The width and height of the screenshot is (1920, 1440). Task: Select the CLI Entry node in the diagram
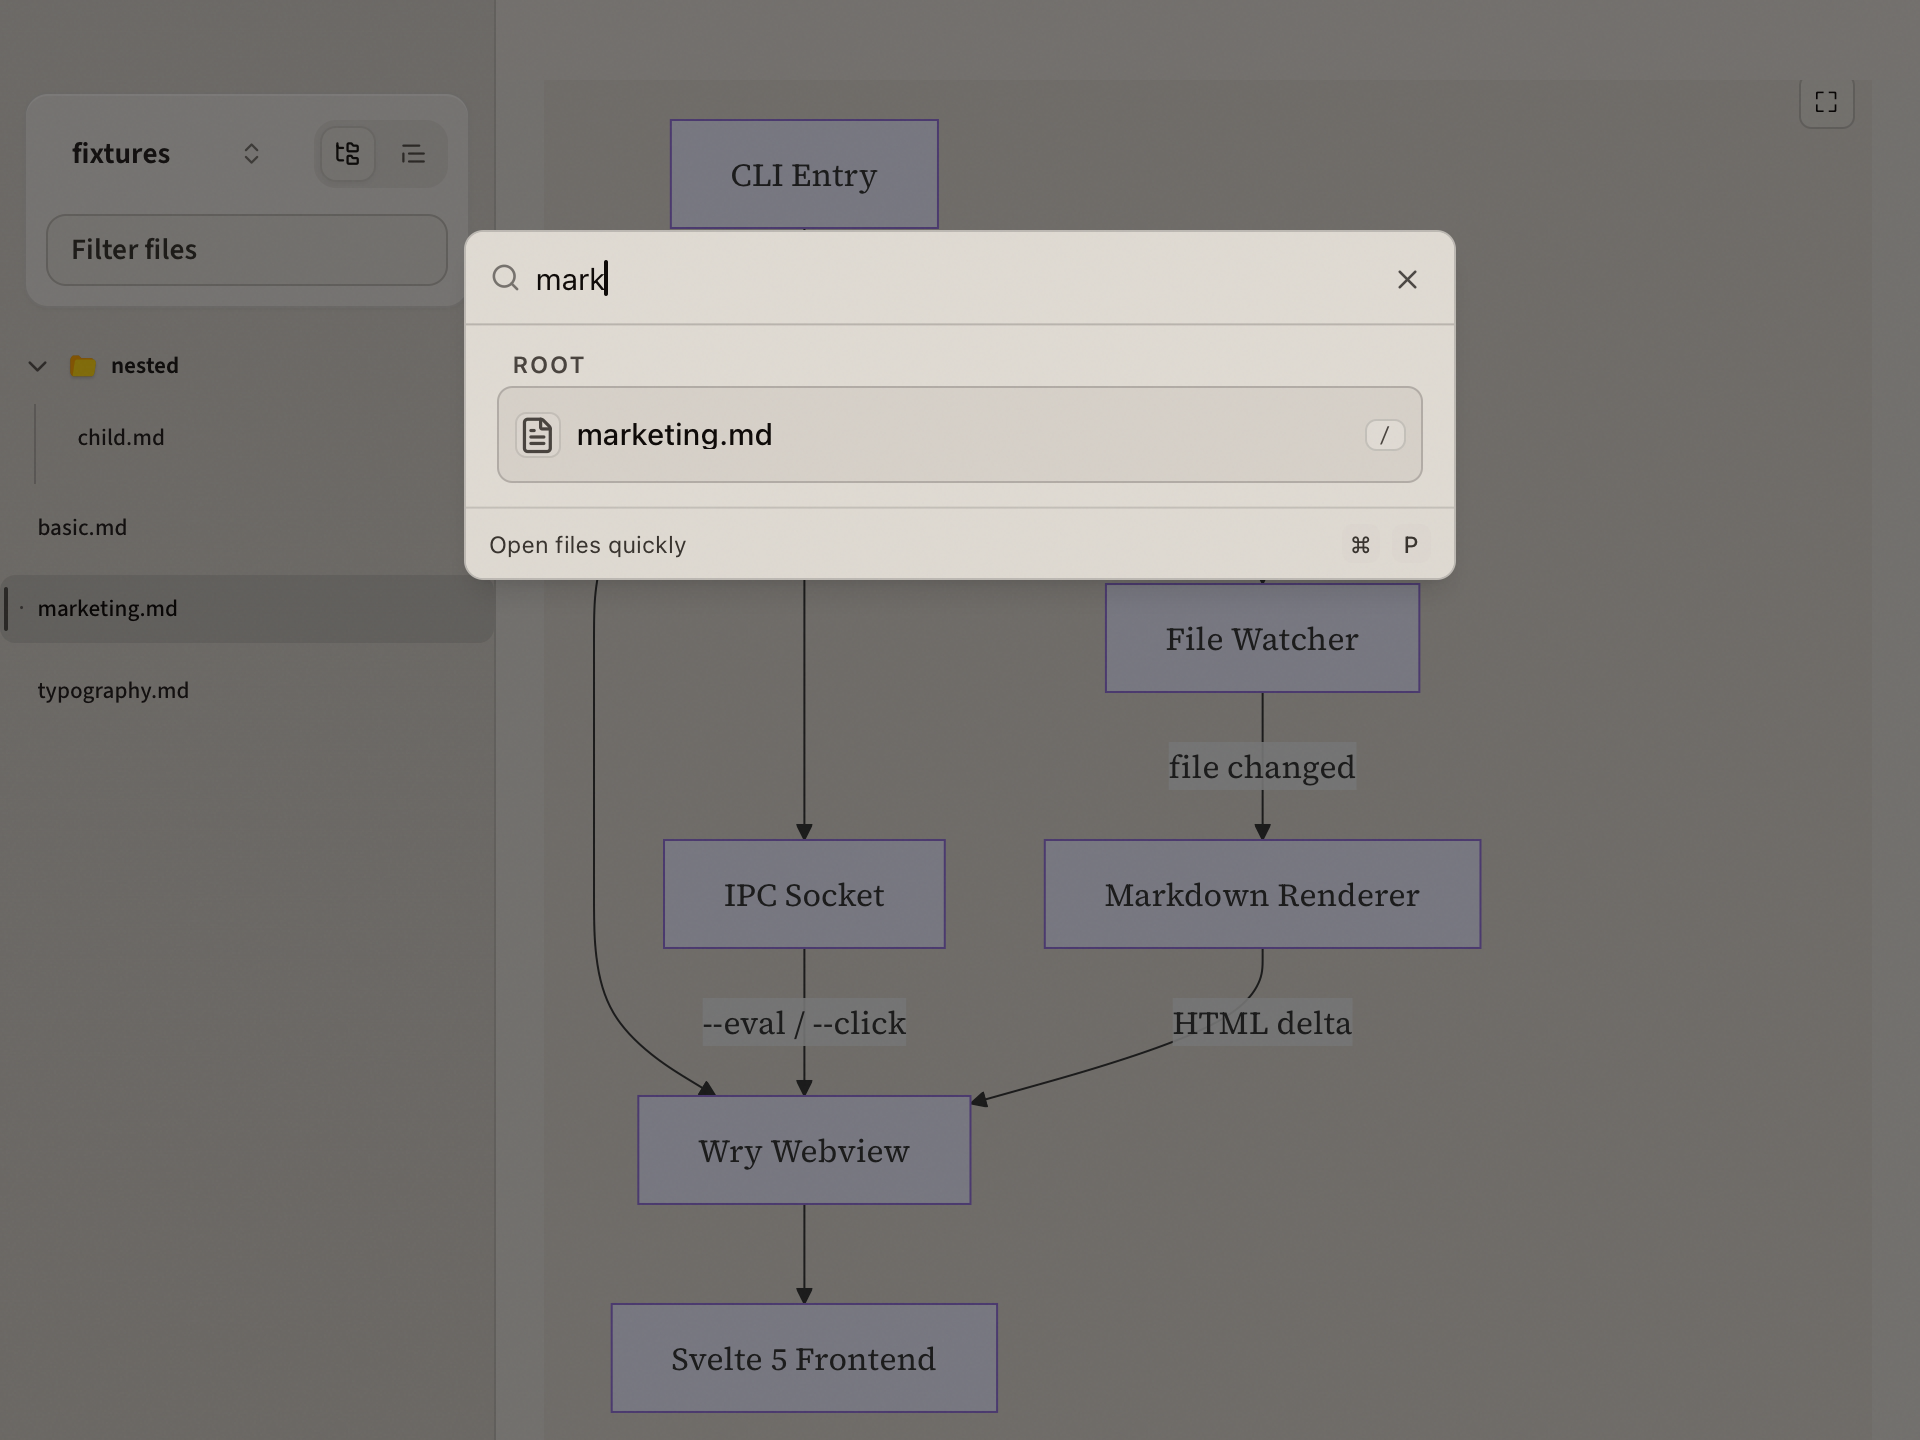803,175
